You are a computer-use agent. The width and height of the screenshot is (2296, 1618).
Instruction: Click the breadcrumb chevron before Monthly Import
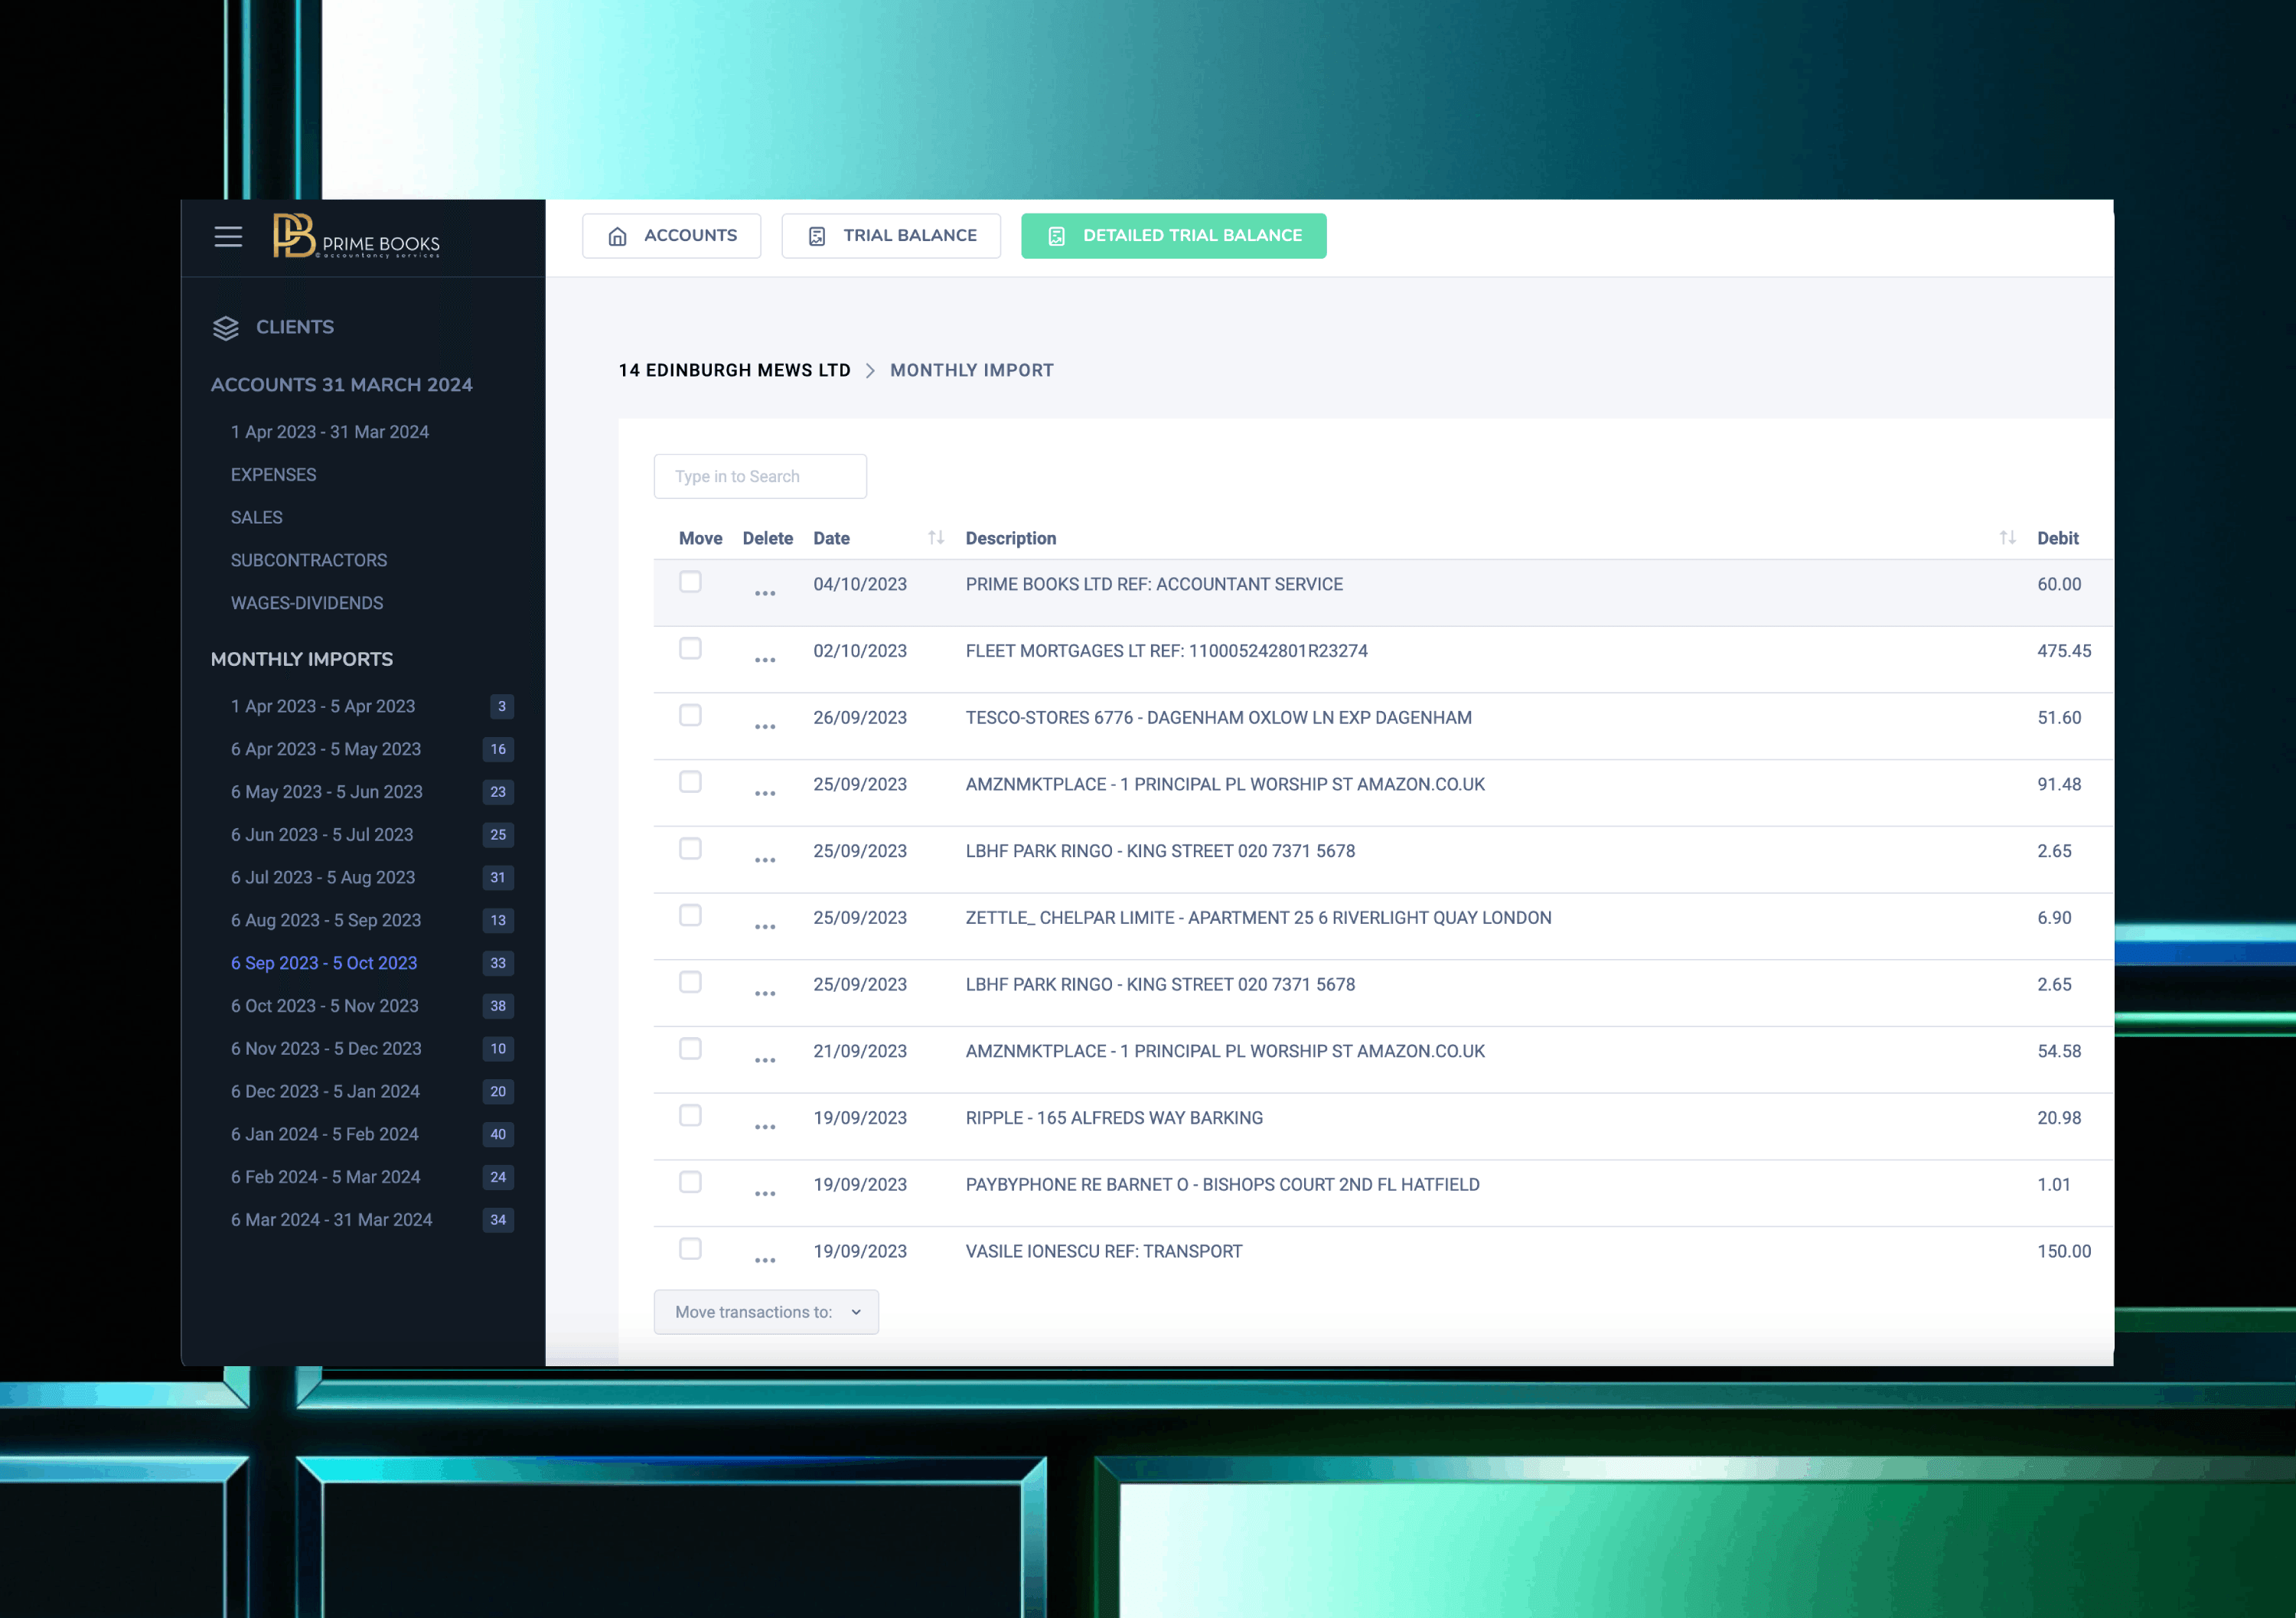(x=870, y=371)
